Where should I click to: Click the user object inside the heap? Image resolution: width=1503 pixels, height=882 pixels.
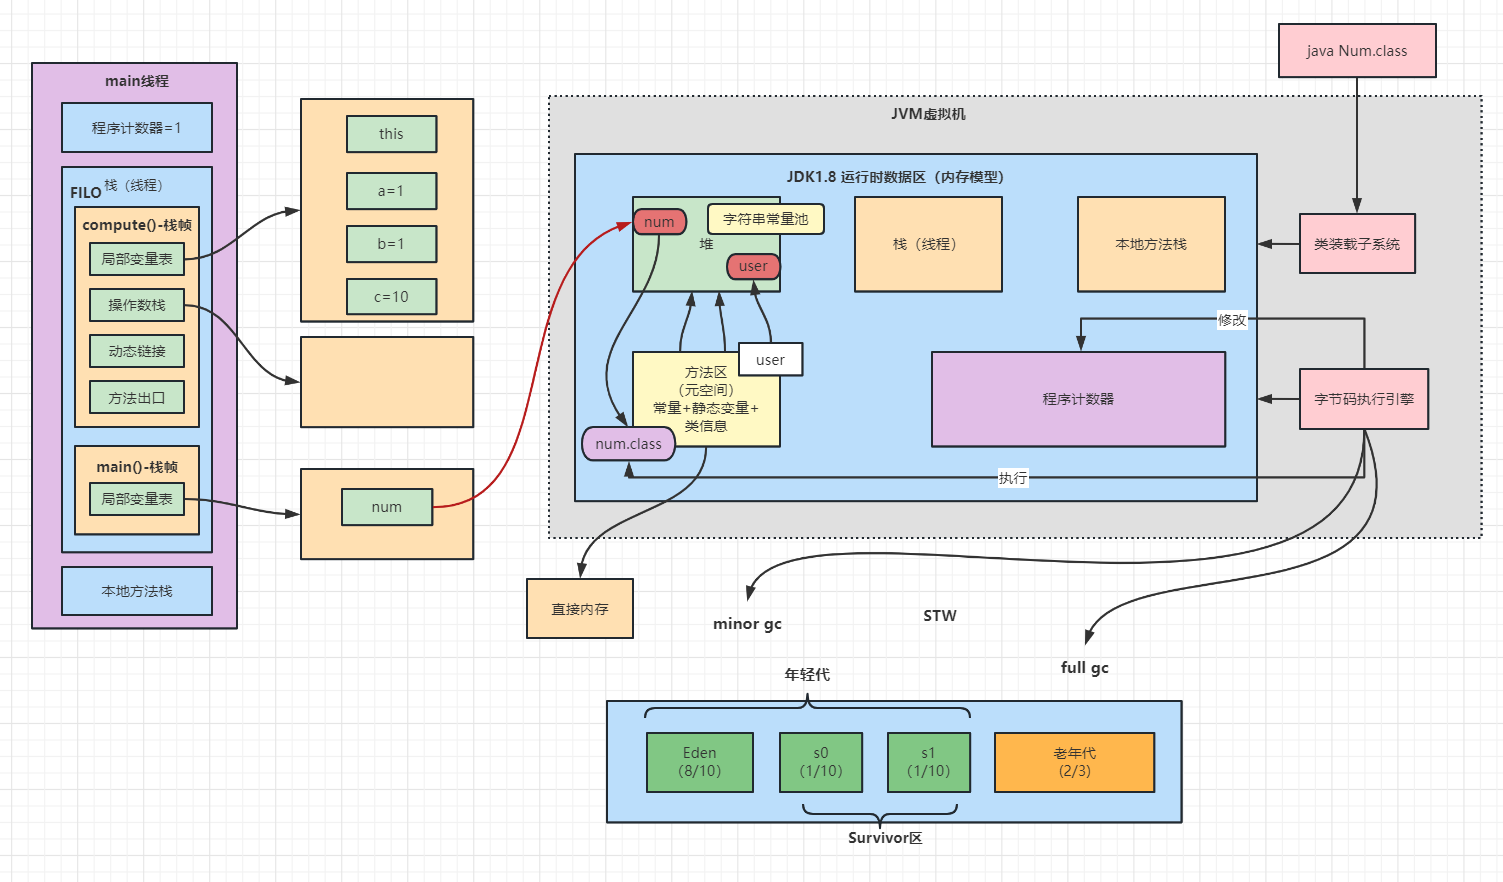click(753, 266)
